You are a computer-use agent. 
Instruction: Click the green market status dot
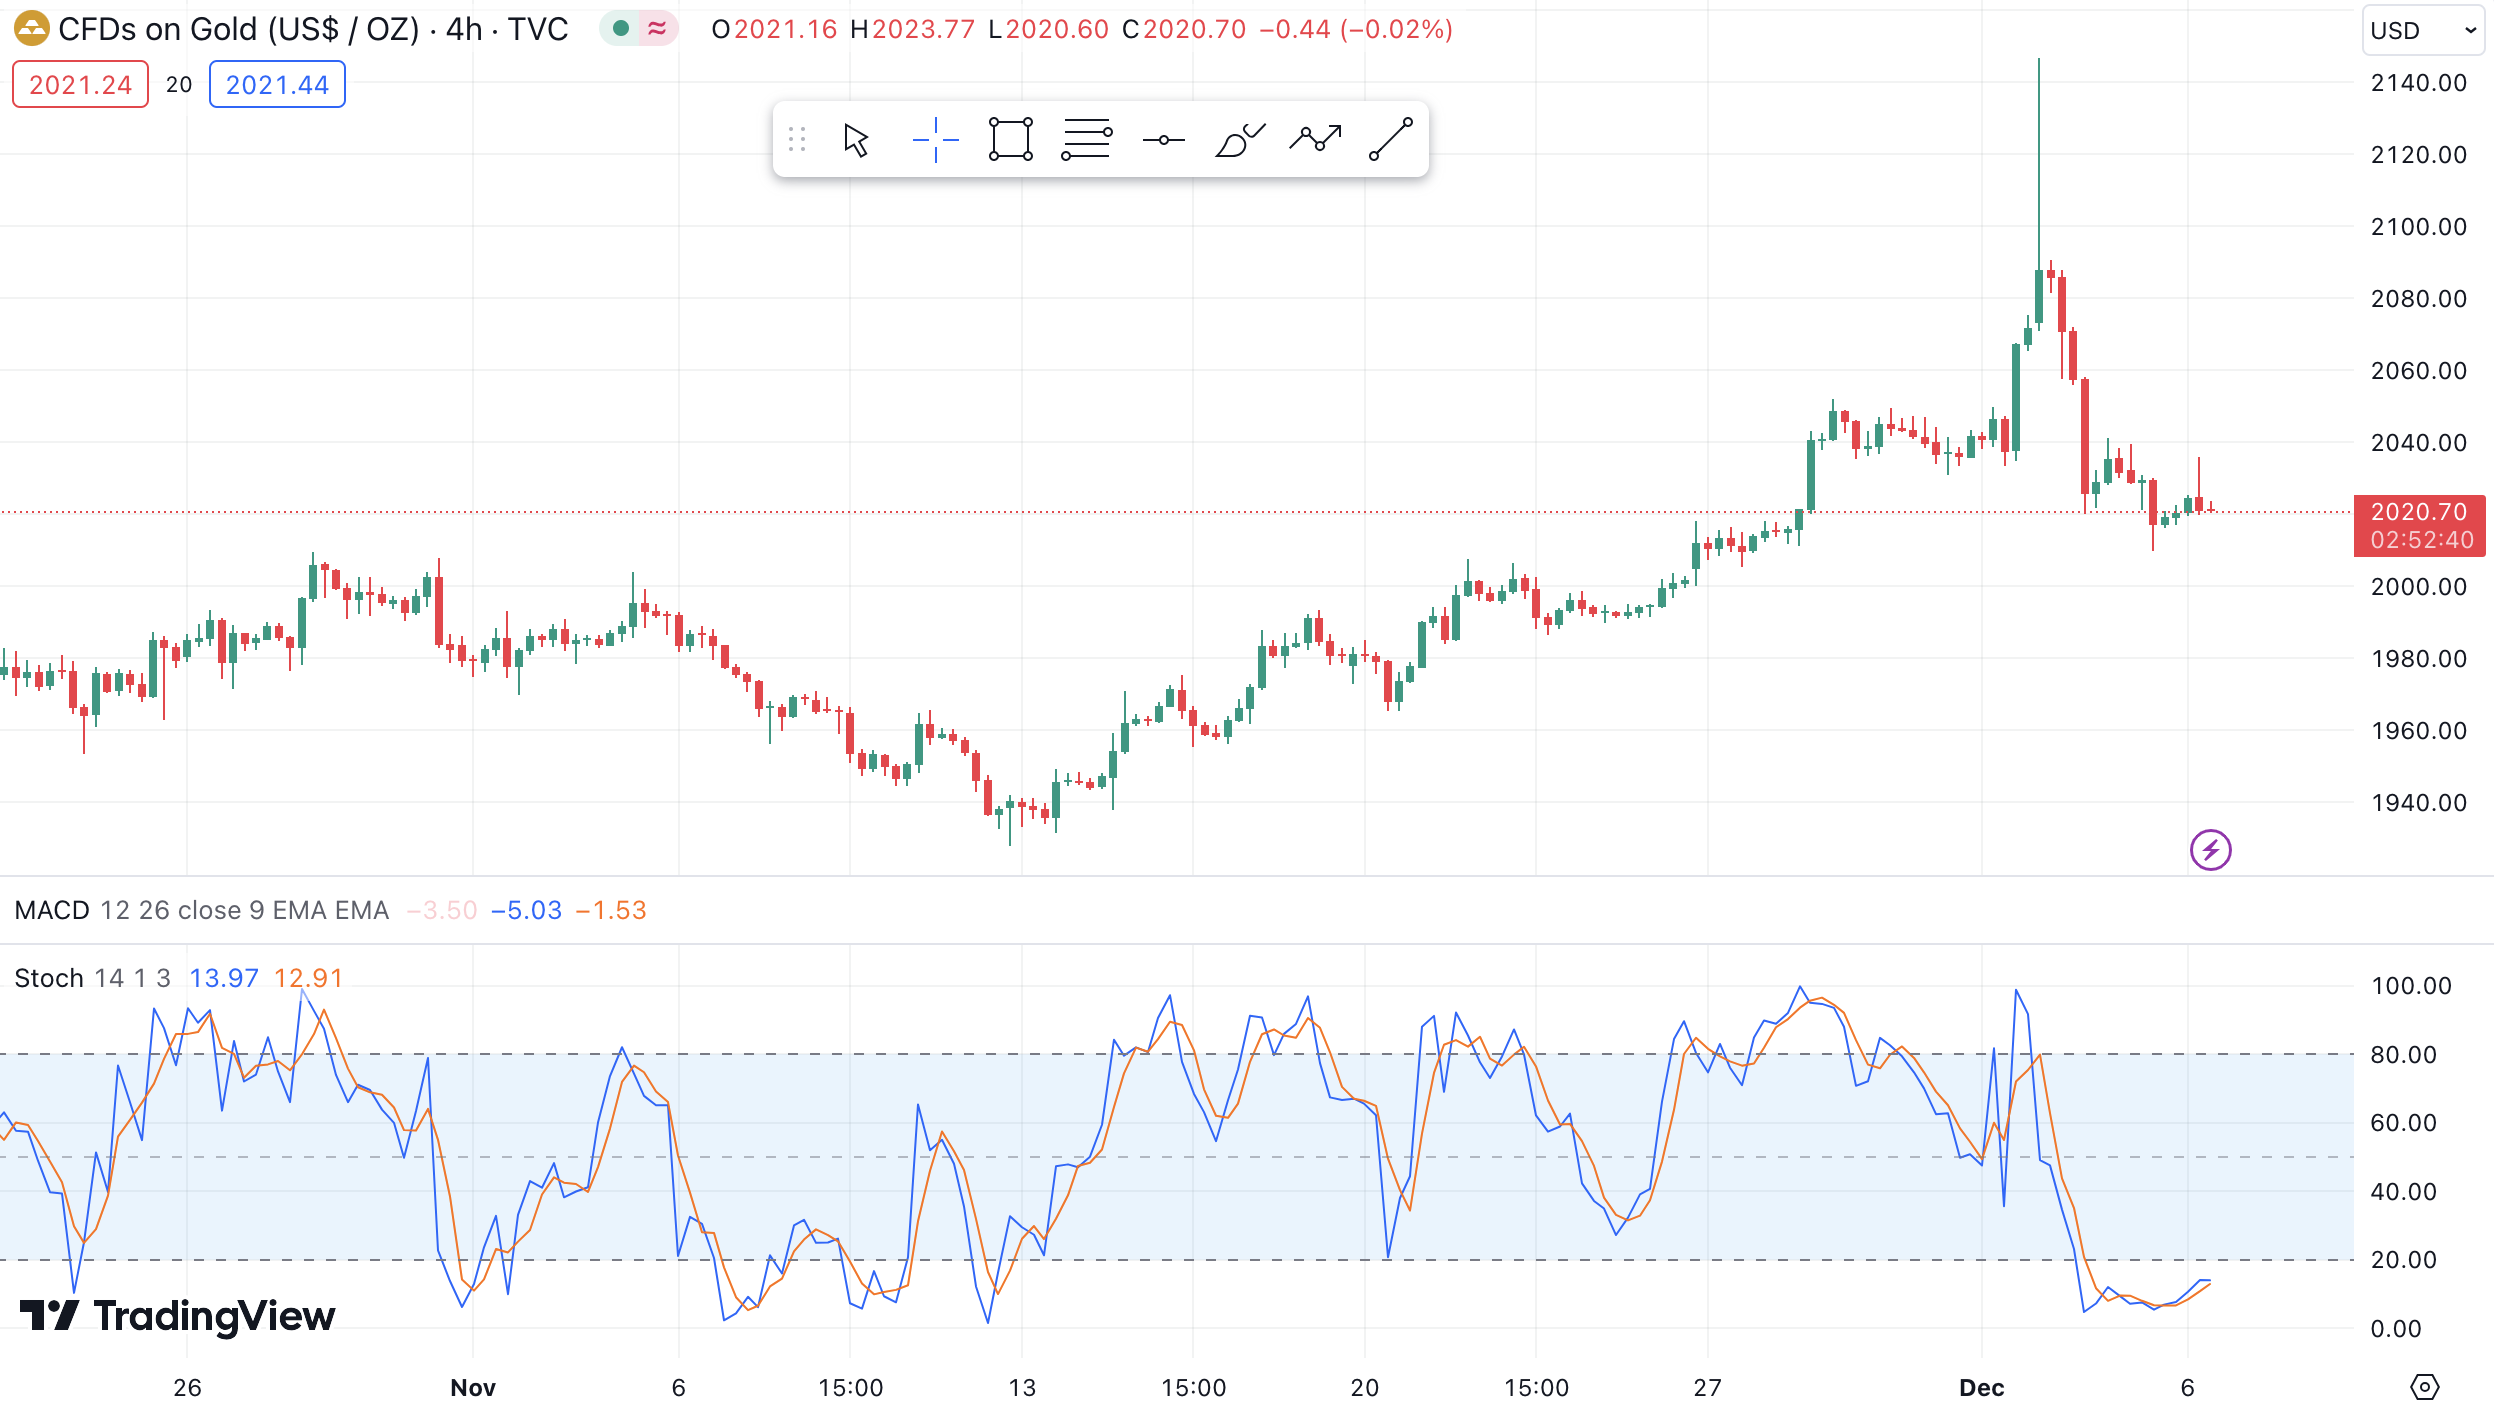tap(621, 29)
